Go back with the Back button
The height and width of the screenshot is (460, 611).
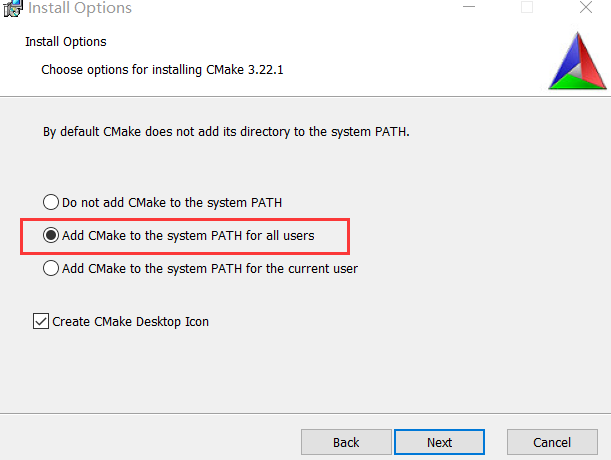346,442
